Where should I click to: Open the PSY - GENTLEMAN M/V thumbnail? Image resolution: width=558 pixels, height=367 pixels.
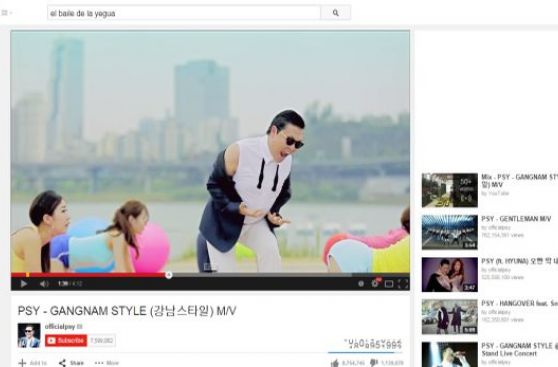(450, 232)
